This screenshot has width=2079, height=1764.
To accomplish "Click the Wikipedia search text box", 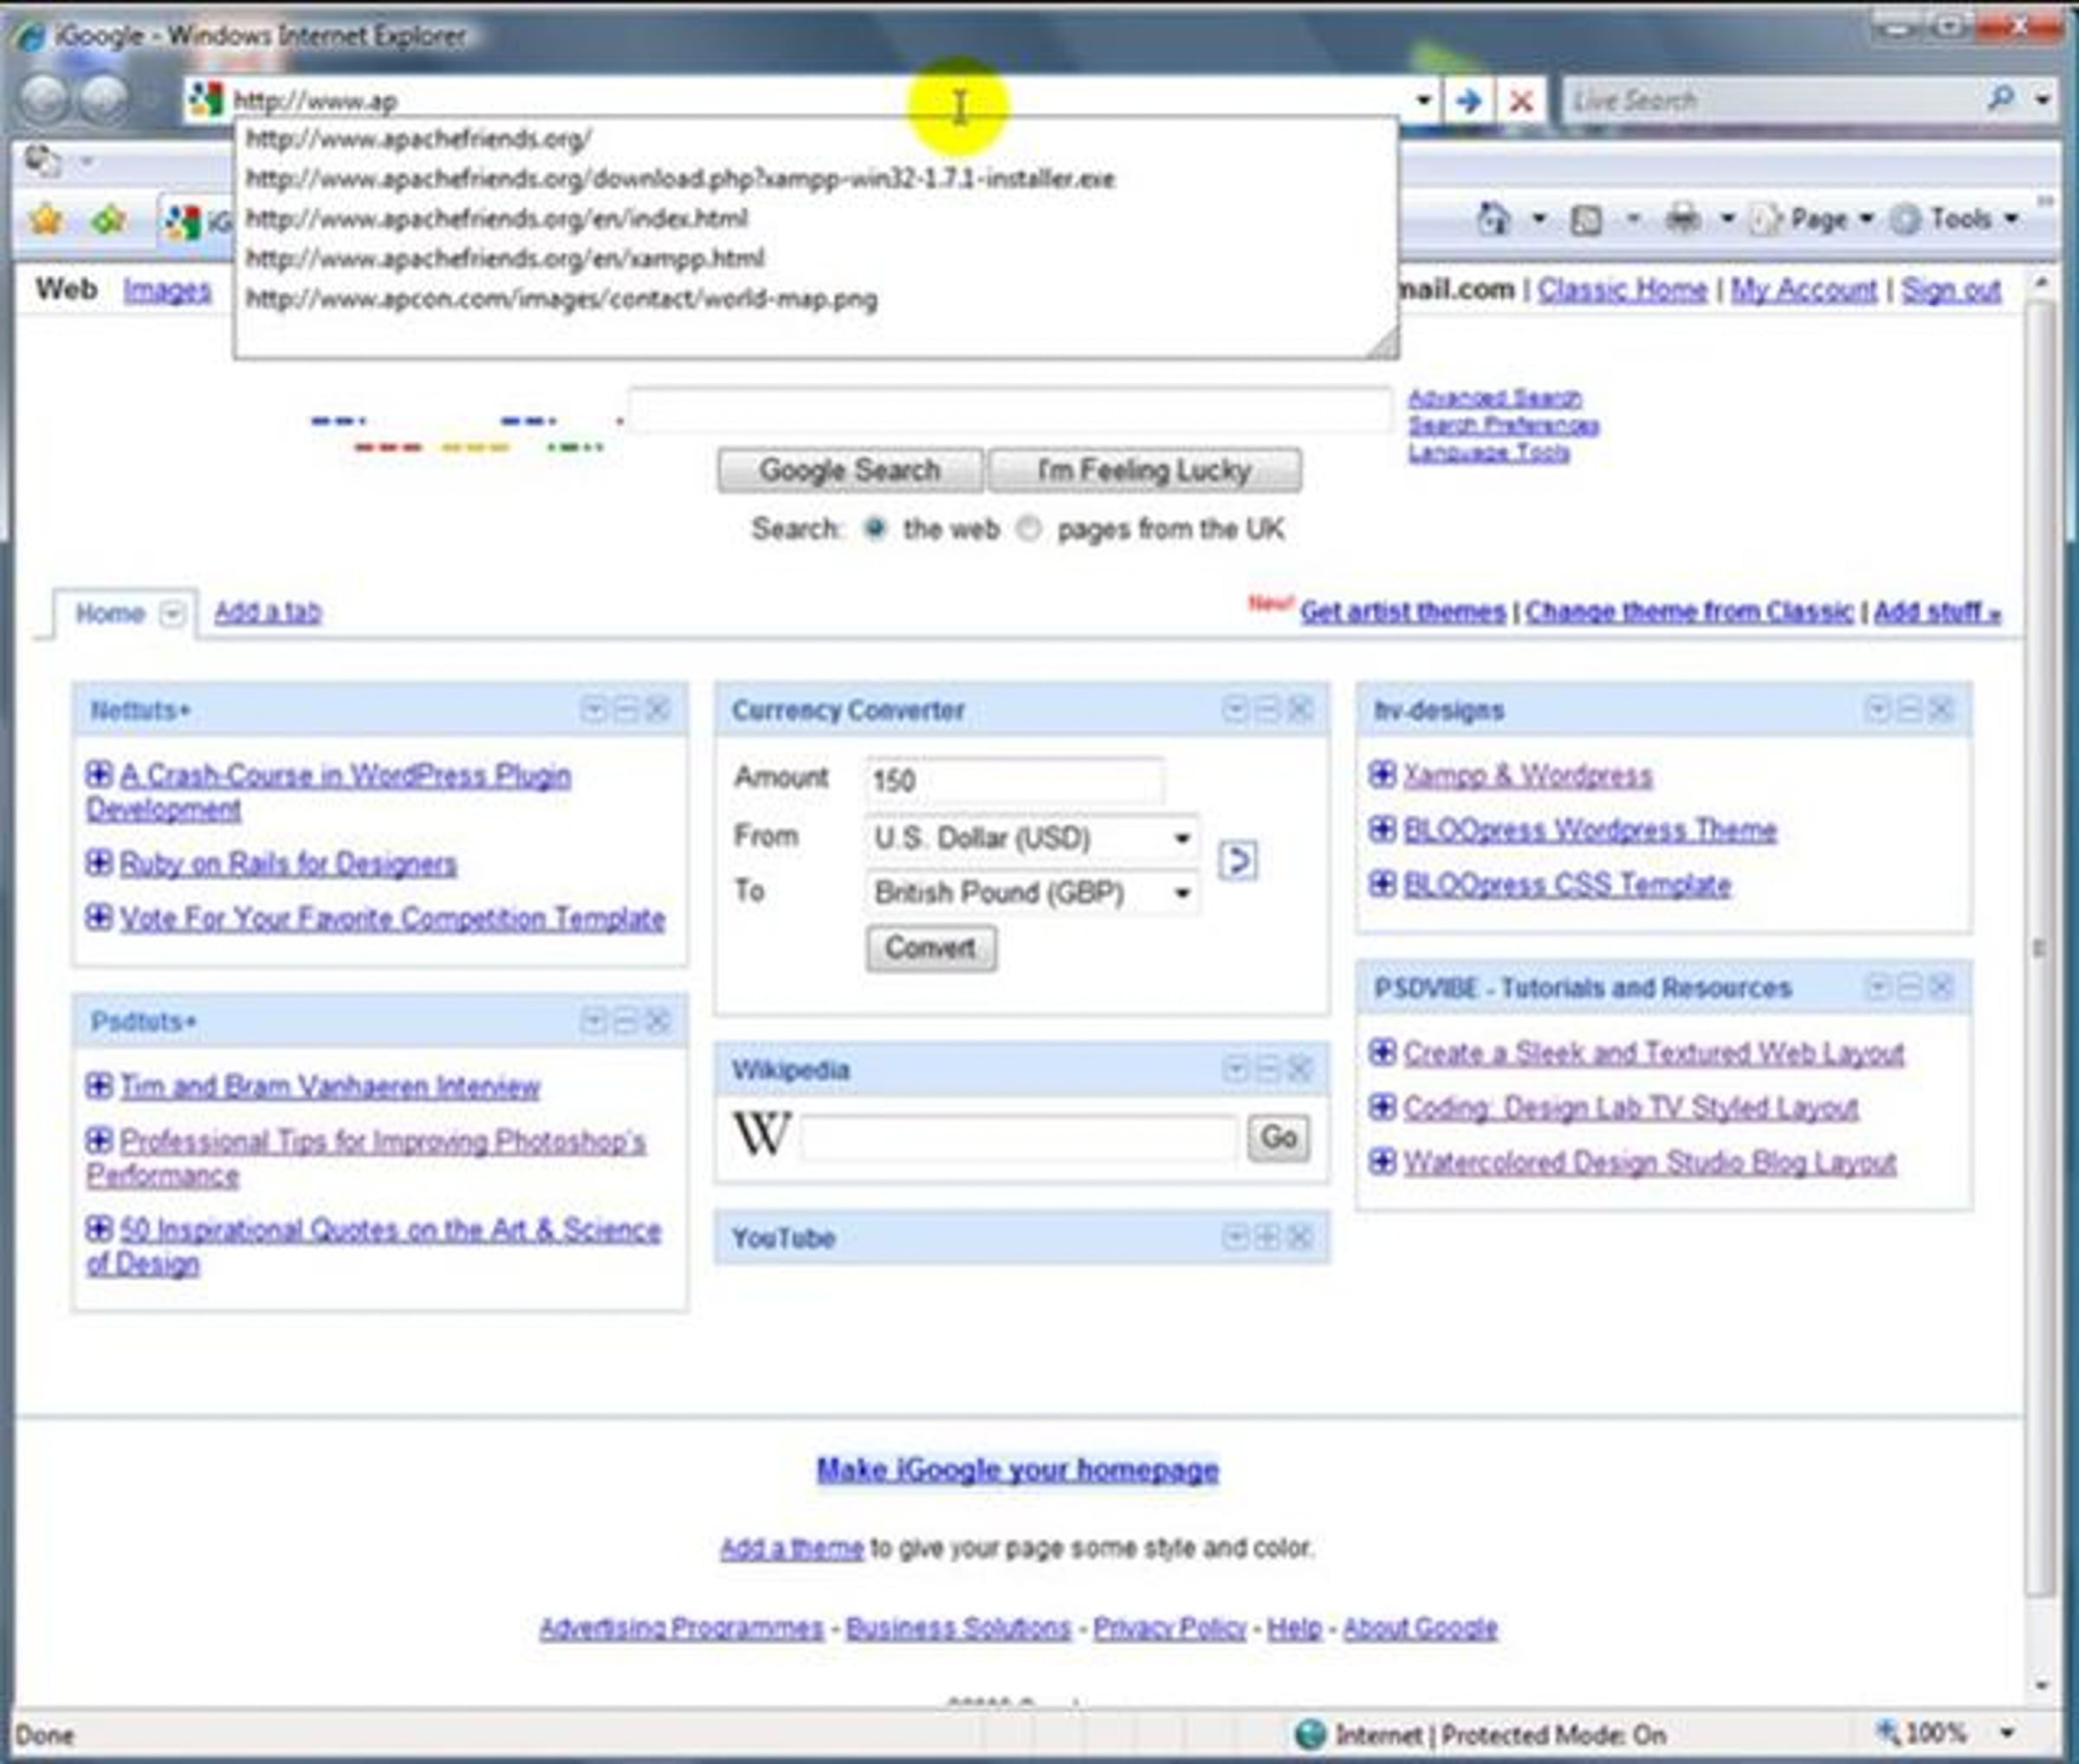I will tap(1018, 1138).
